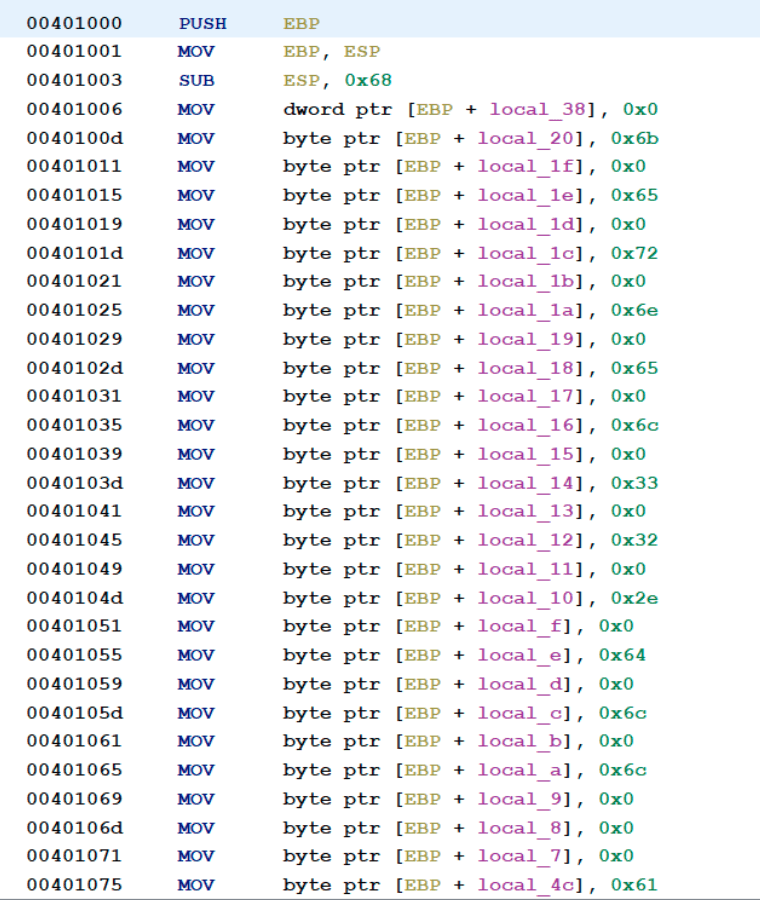Click the local_12 variable reference
Screen dimensions: 760x900
pos(518,540)
